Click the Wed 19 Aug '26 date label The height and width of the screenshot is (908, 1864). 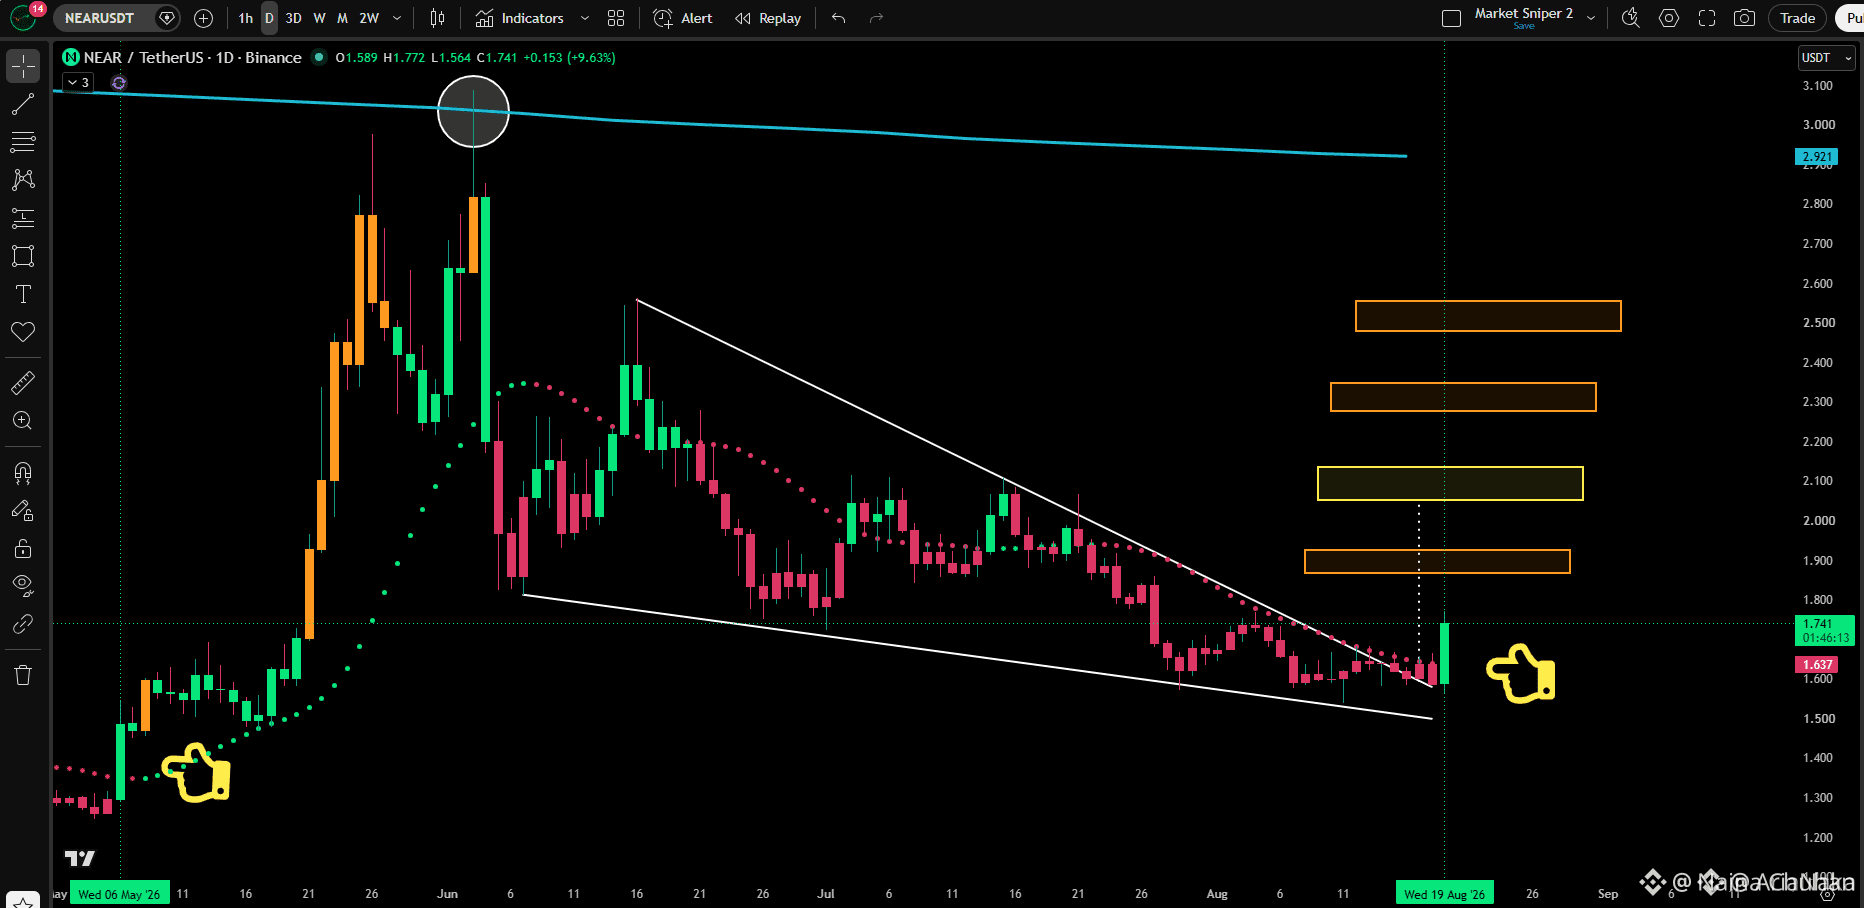tap(1445, 894)
